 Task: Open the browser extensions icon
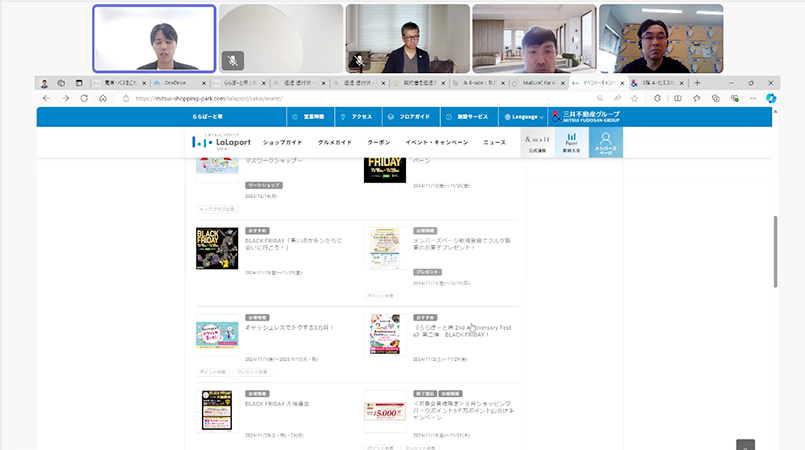(x=657, y=99)
